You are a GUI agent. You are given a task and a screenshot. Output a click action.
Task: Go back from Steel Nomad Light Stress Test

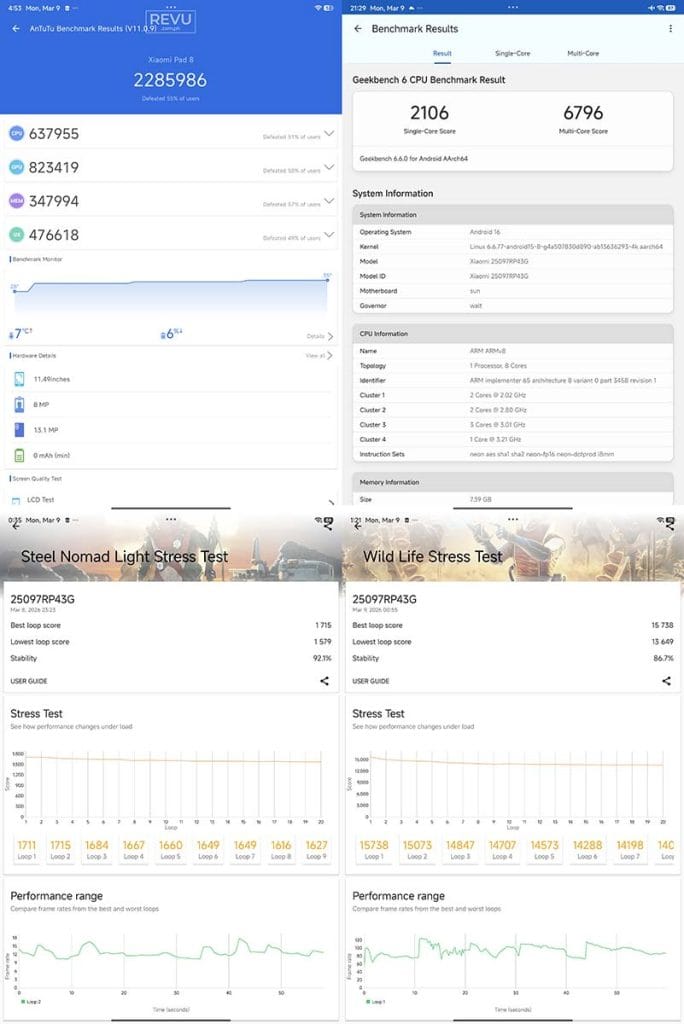15,526
